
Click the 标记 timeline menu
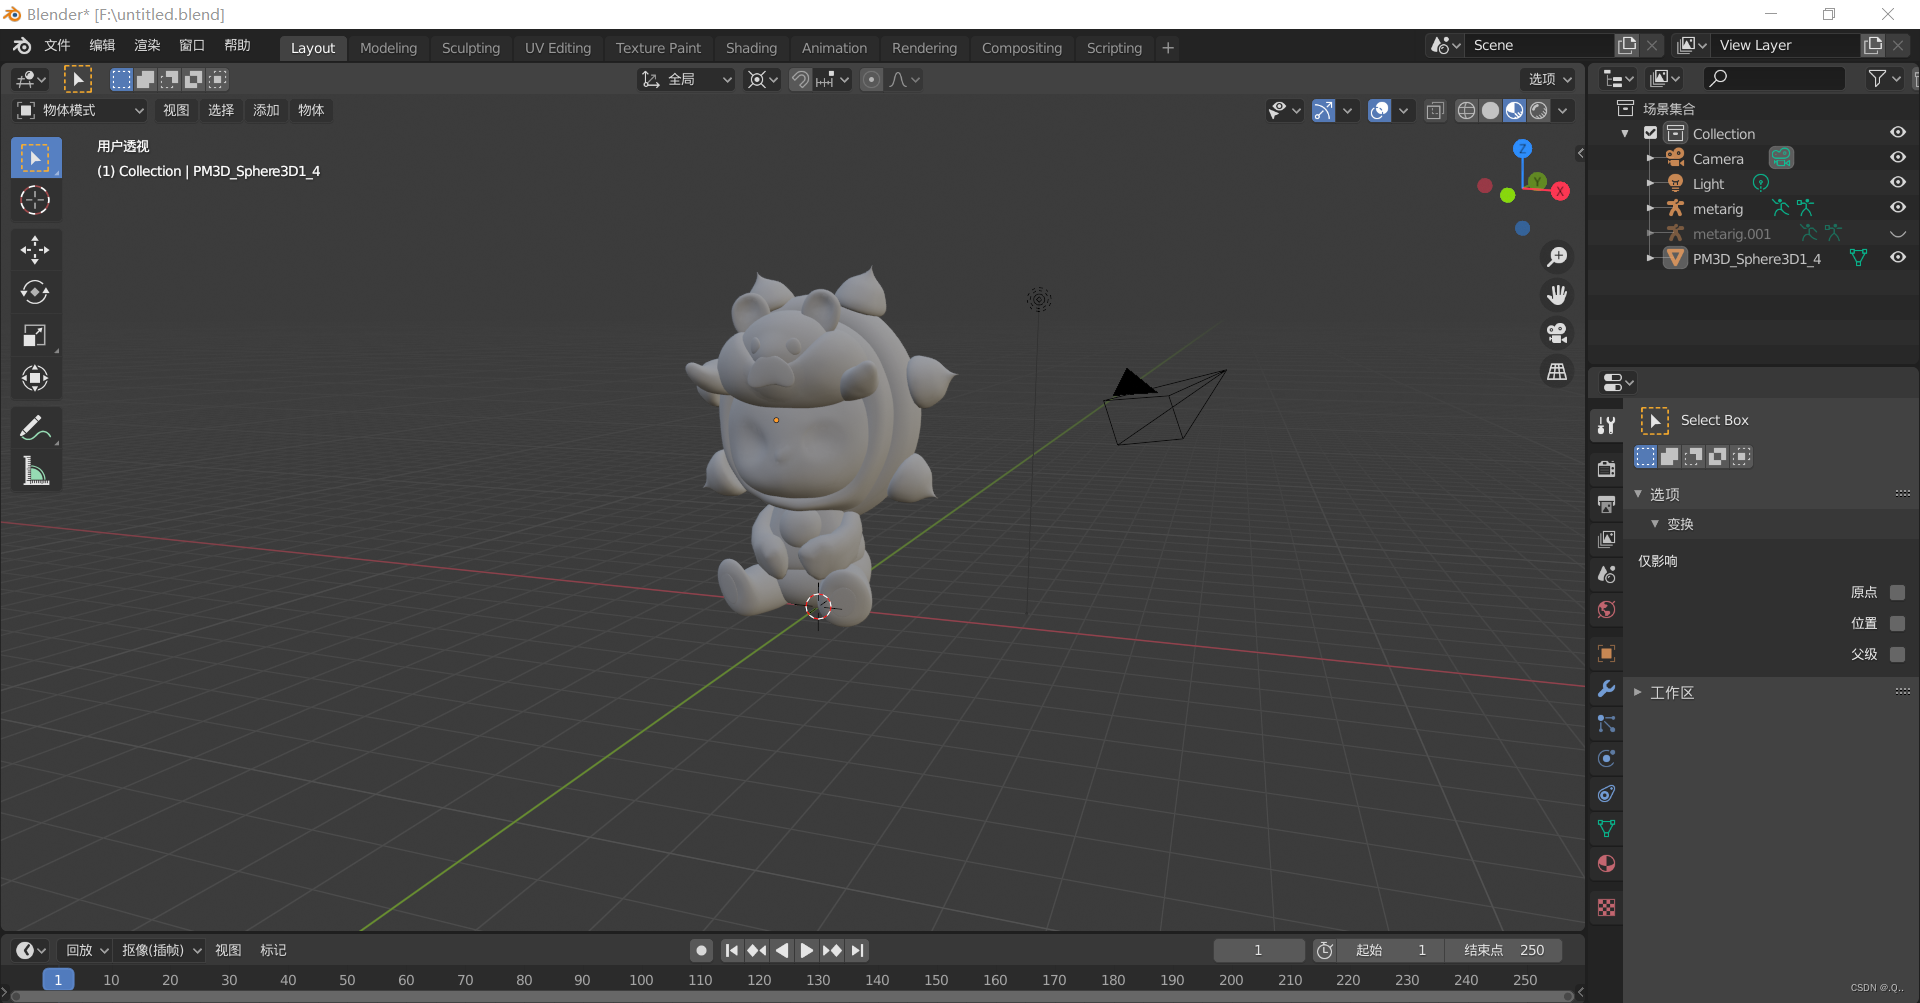273,950
